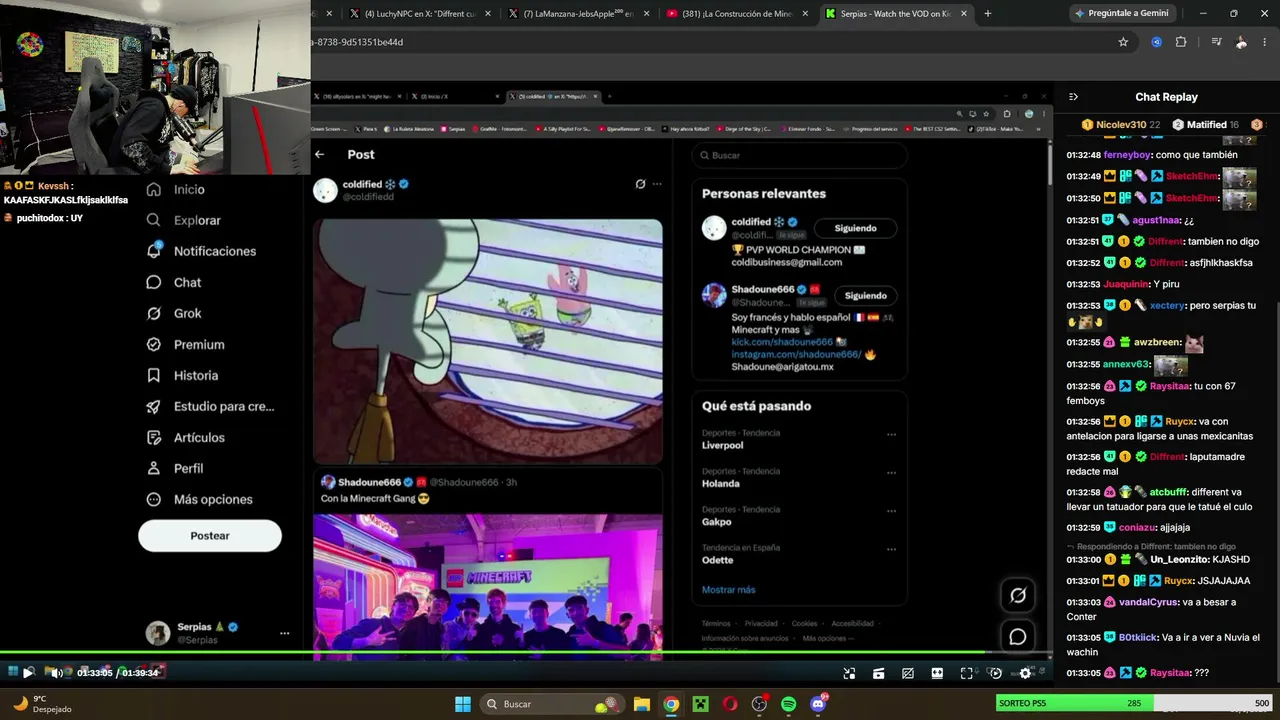Go back with the Post arrow

[319, 154]
